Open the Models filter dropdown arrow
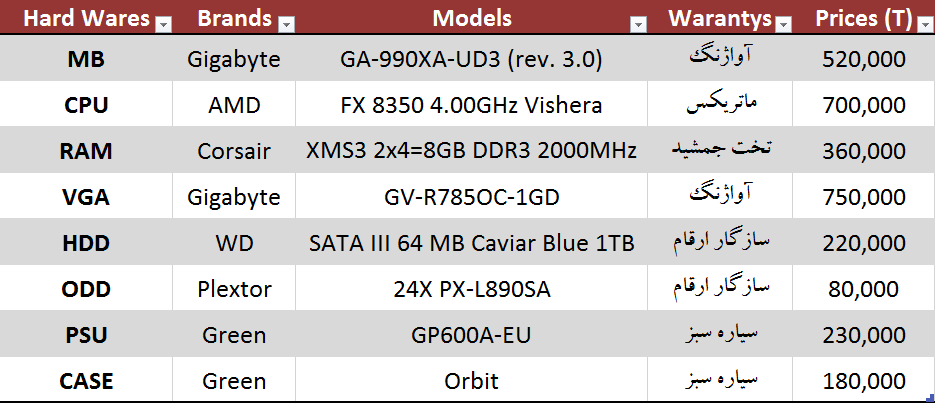This screenshot has width=935, height=403. (637, 23)
